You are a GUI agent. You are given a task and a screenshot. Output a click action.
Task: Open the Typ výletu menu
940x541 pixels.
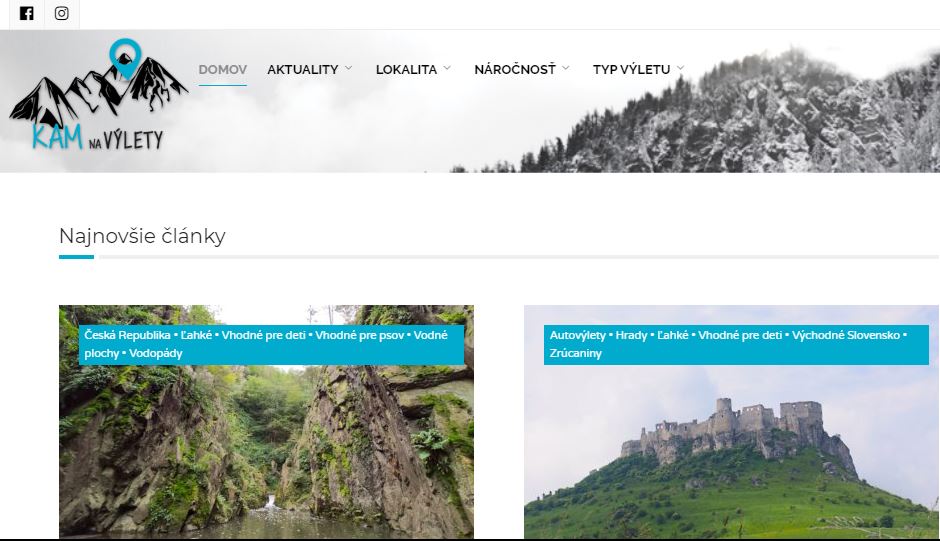coord(631,70)
